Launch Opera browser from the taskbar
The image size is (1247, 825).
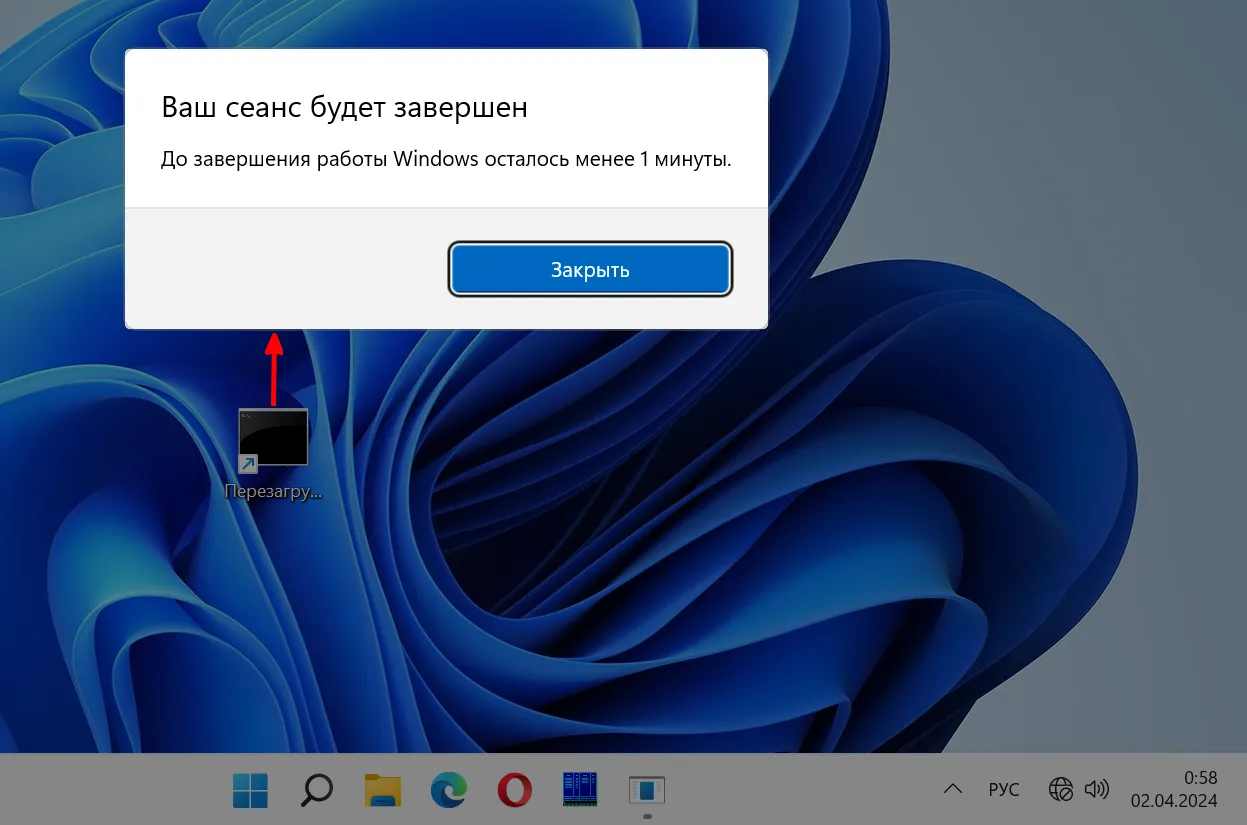point(514,790)
